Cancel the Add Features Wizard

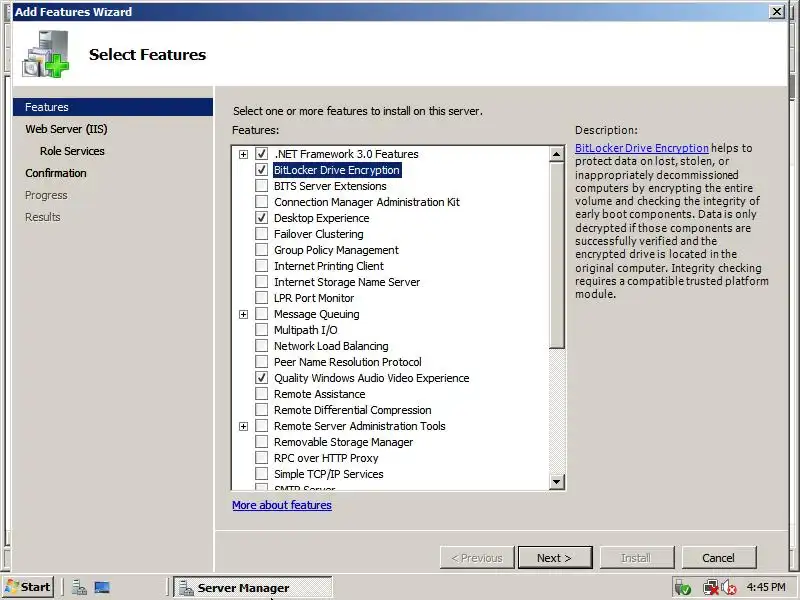point(719,558)
